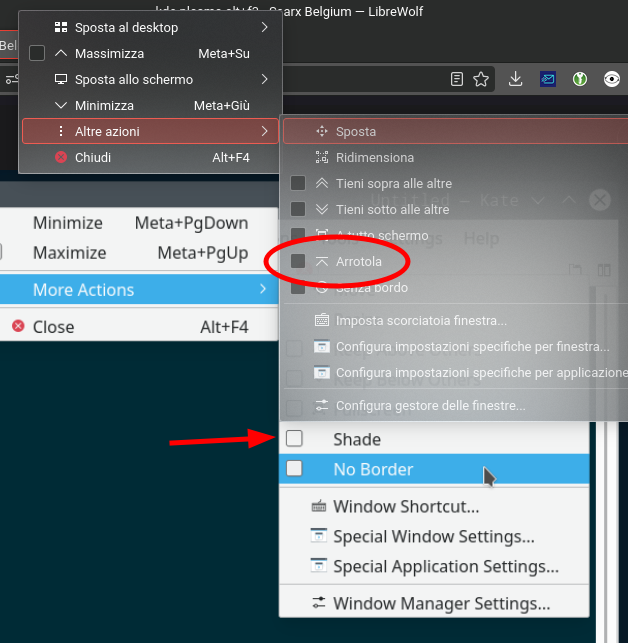Choose Ridimensiona from the submenu

[x=455, y=157]
